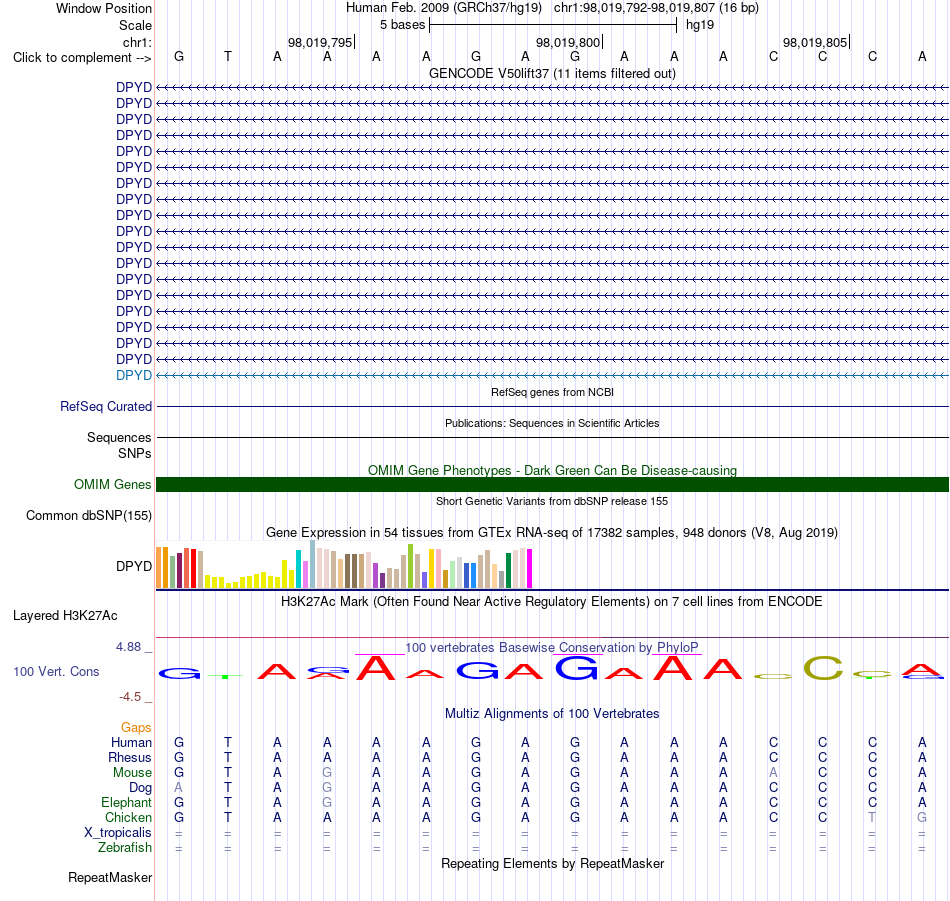Click 'Gene Expression in 54 tissues from GTEx' title
This screenshot has width=950, height=901.
[x=552, y=533]
